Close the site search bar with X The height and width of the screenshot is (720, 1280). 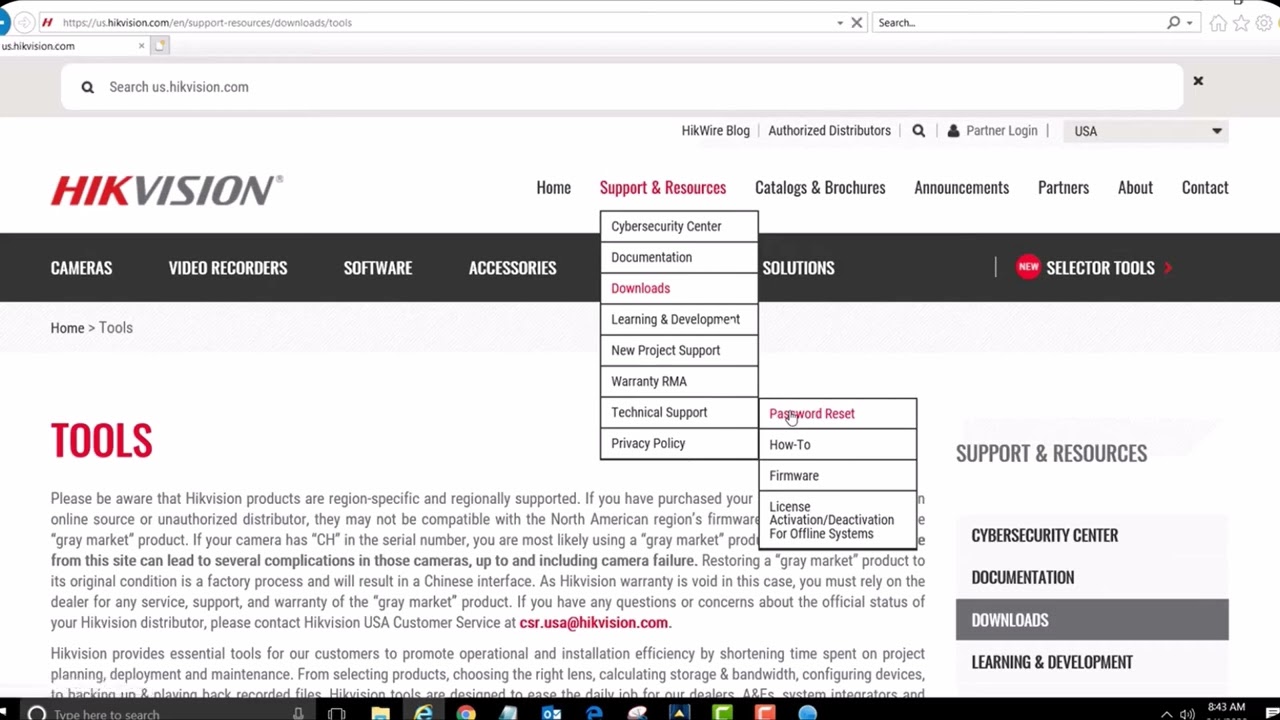coord(1198,81)
